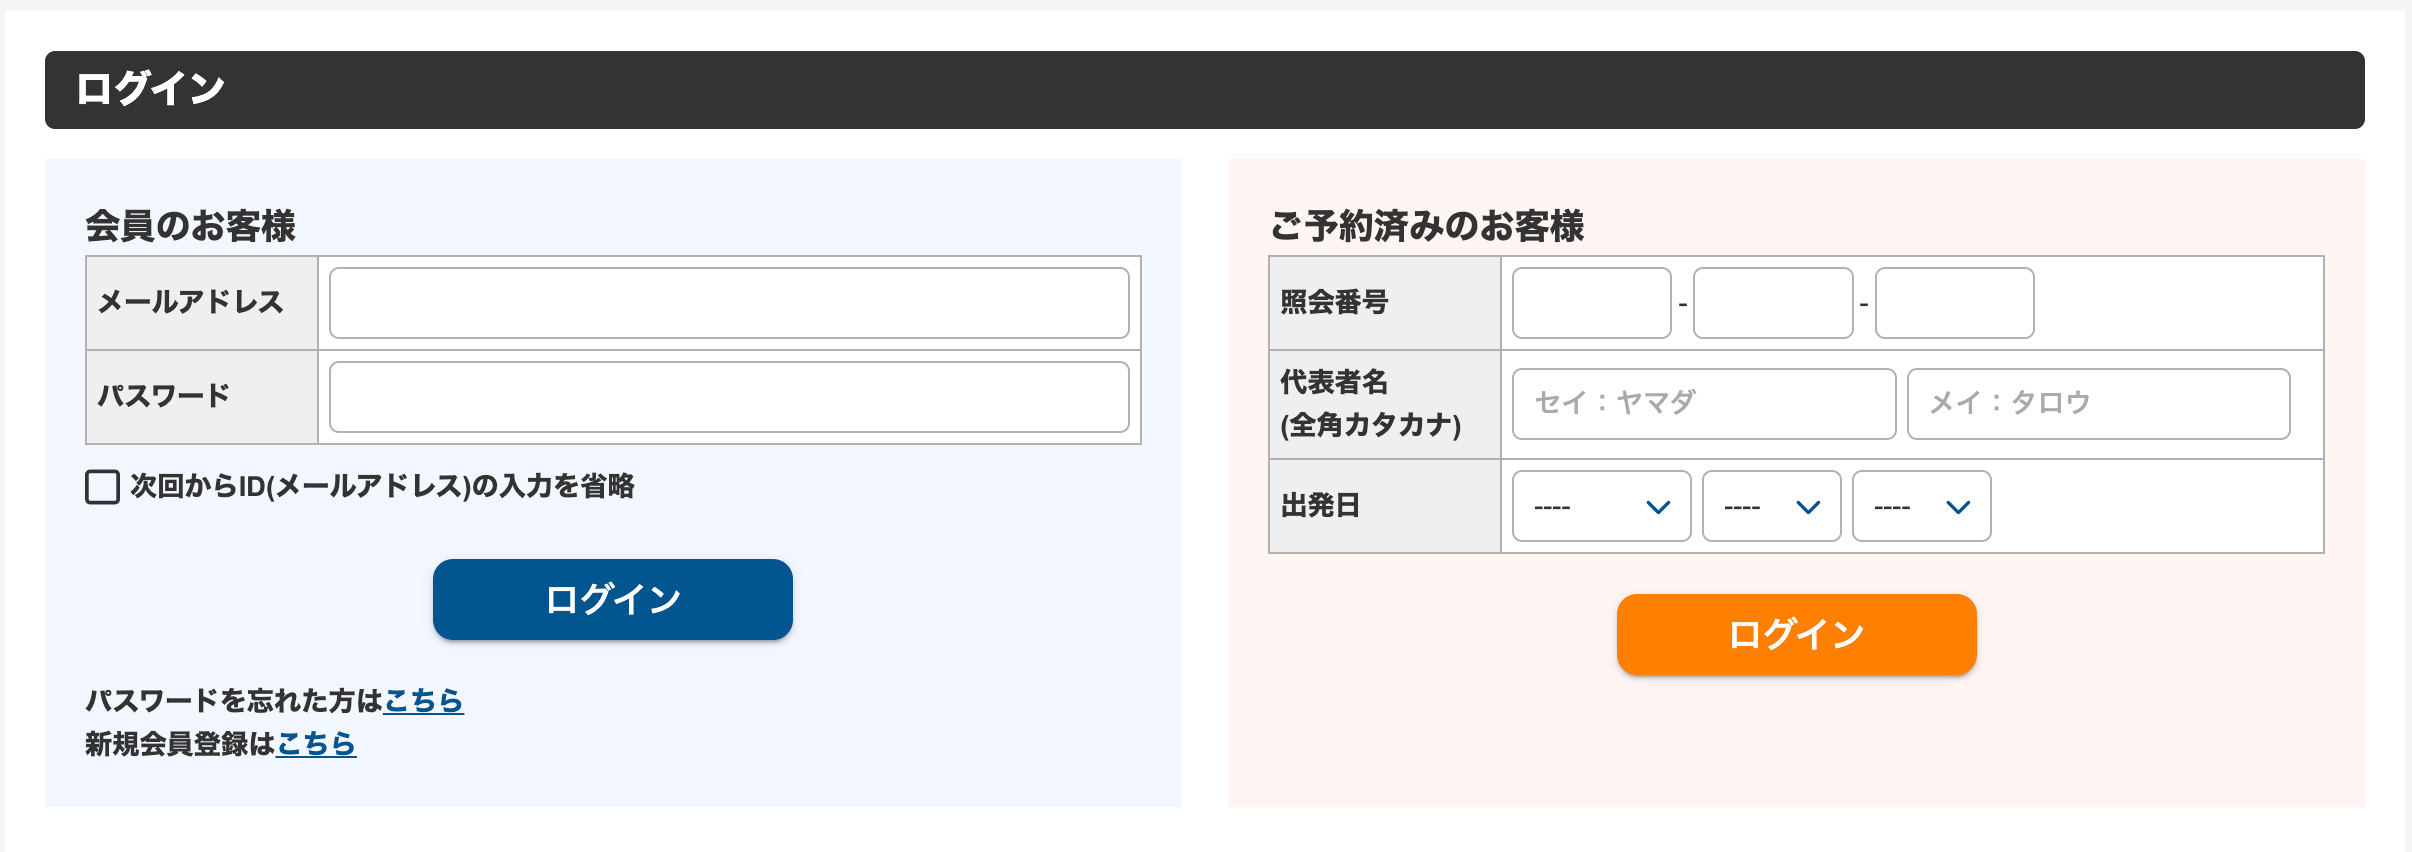Enable 次回からID(メールアドレス)の入力を省略 option
Viewport: 2412px width, 852px height.
pyautogui.click(x=101, y=487)
